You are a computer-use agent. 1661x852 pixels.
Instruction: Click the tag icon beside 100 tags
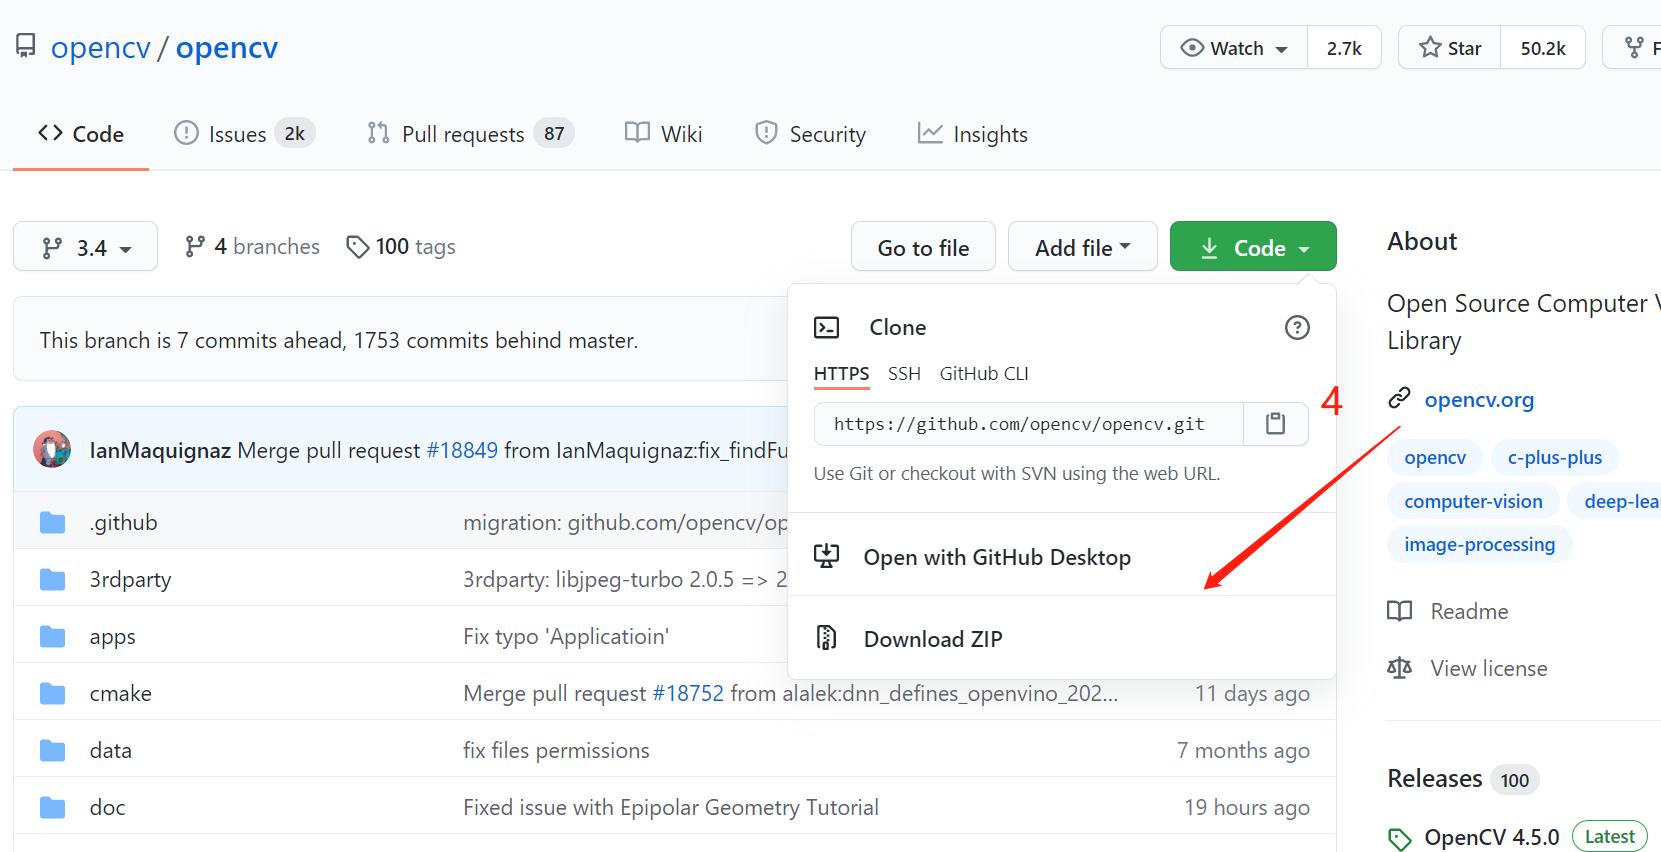click(x=357, y=246)
